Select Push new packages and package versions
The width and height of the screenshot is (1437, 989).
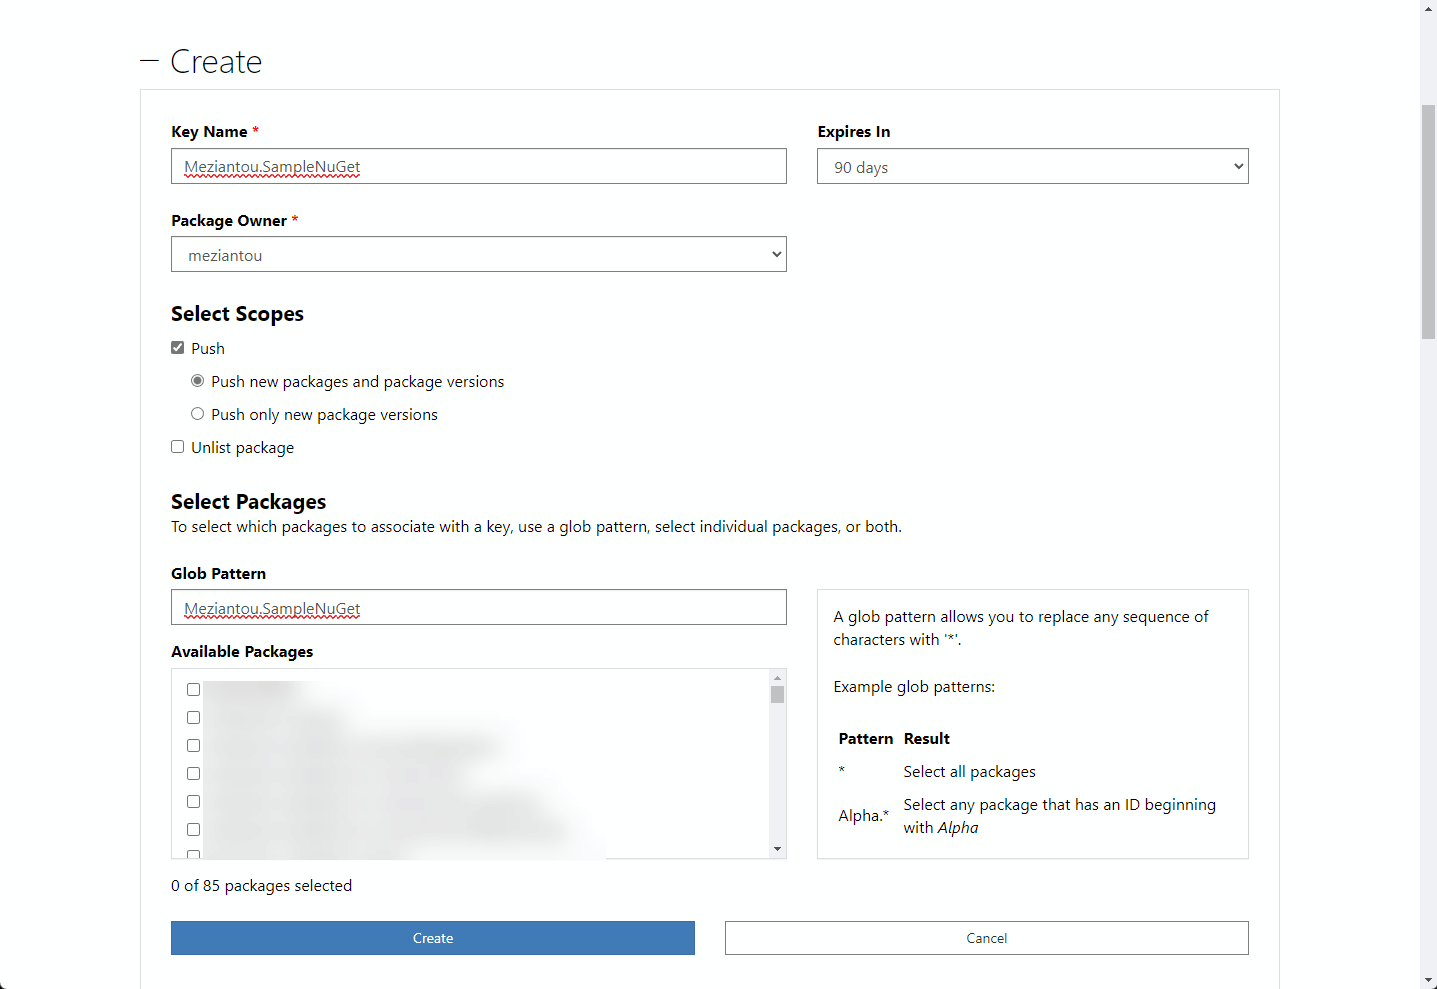point(198,381)
